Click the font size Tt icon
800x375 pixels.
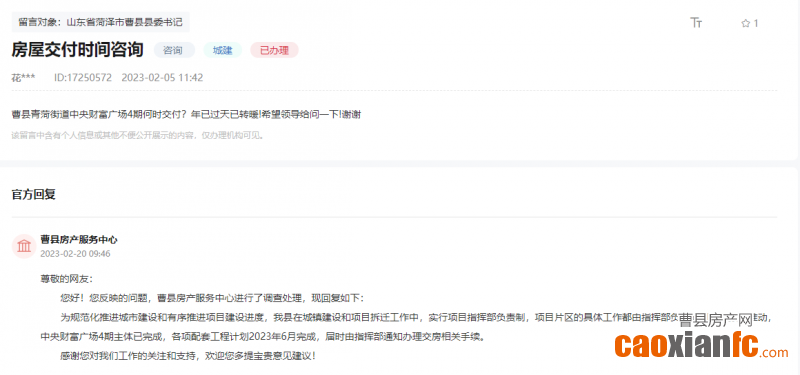[x=696, y=22]
